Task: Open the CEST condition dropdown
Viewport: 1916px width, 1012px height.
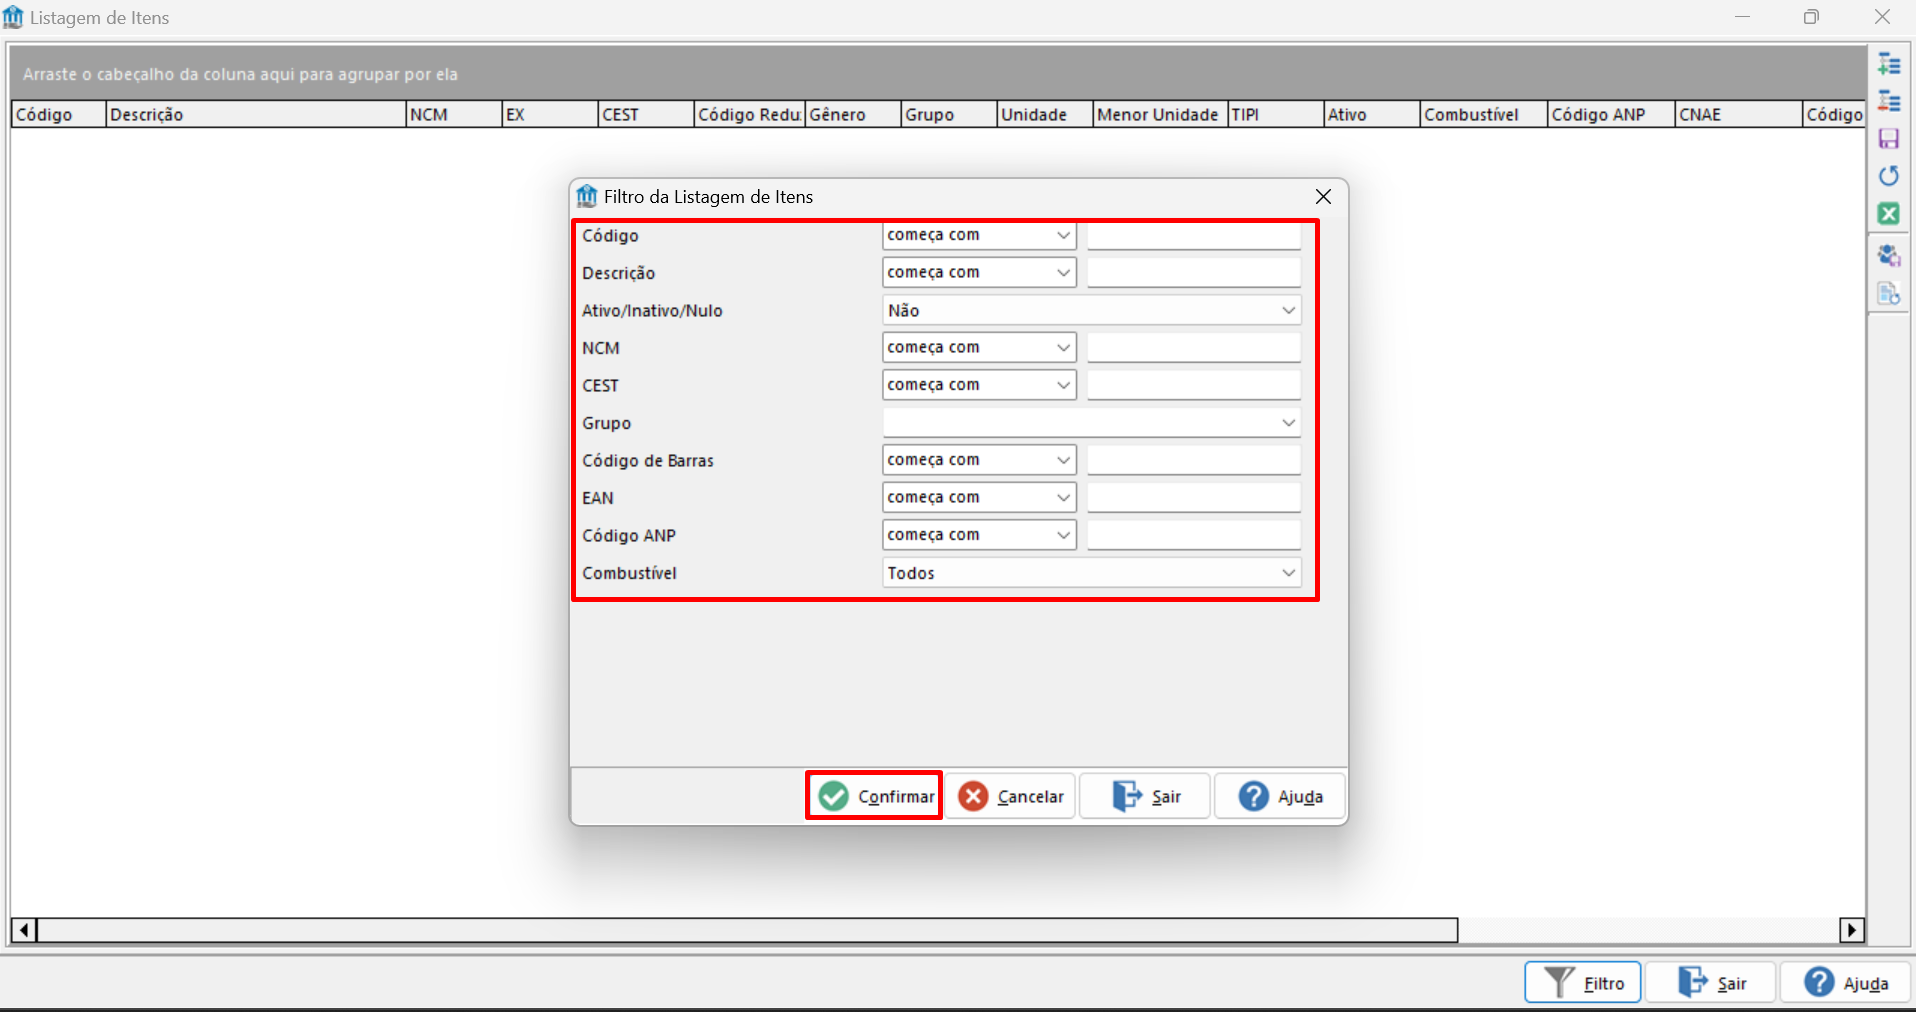Action: click(x=979, y=385)
